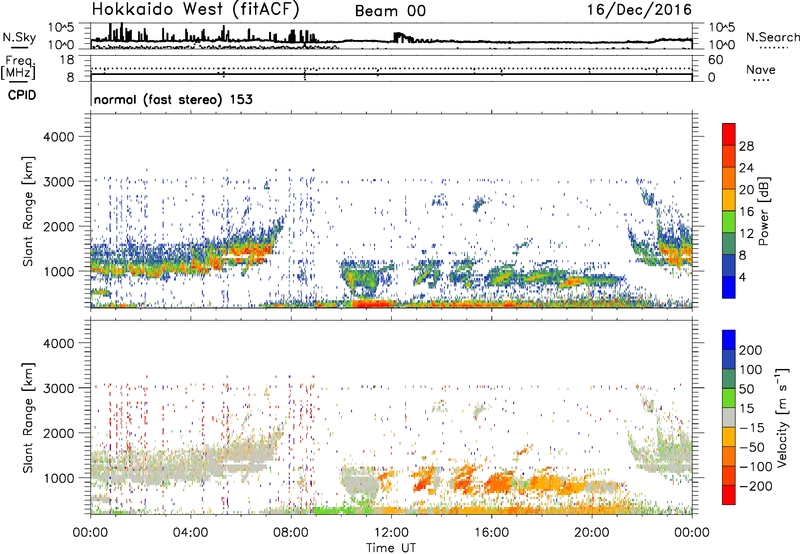
Task: Click the 'Hokkaido West (fitACF)' title
Action: pyautogui.click(x=195, y=9)
